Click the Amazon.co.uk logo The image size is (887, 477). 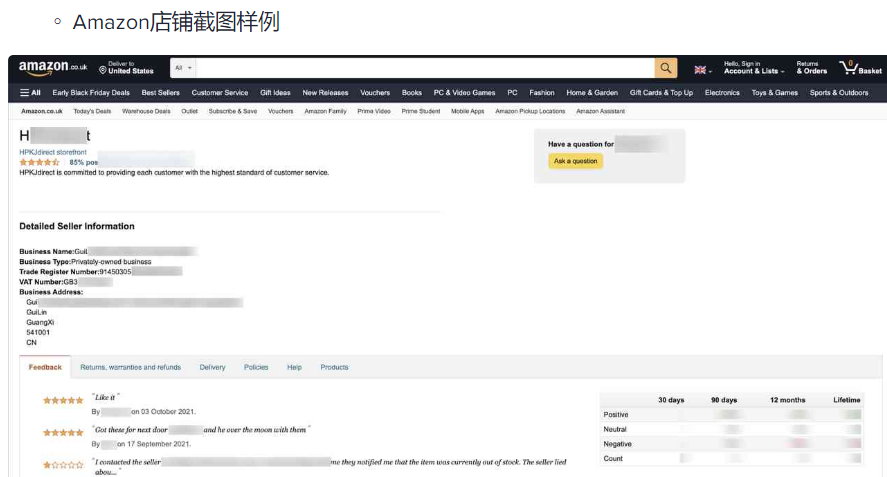53,68
